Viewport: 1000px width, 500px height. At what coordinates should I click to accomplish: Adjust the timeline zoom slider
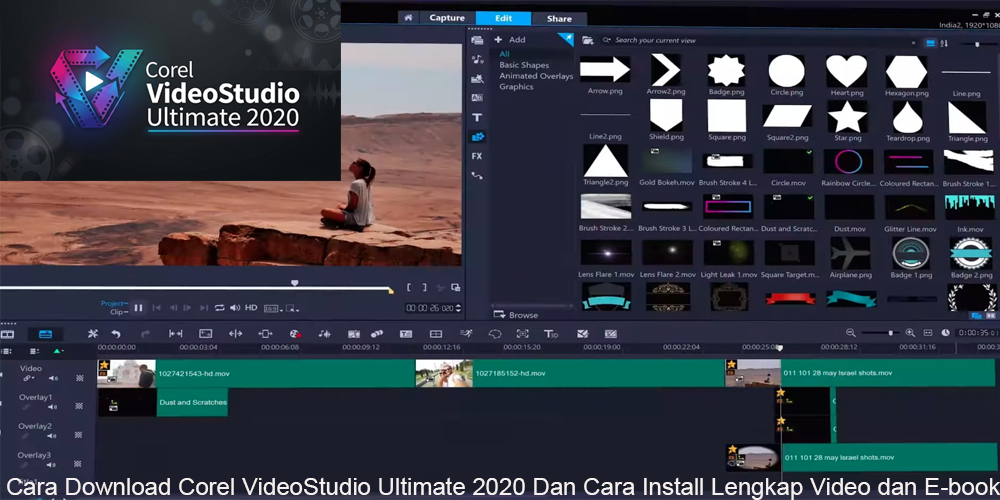[x=880, y=333]
